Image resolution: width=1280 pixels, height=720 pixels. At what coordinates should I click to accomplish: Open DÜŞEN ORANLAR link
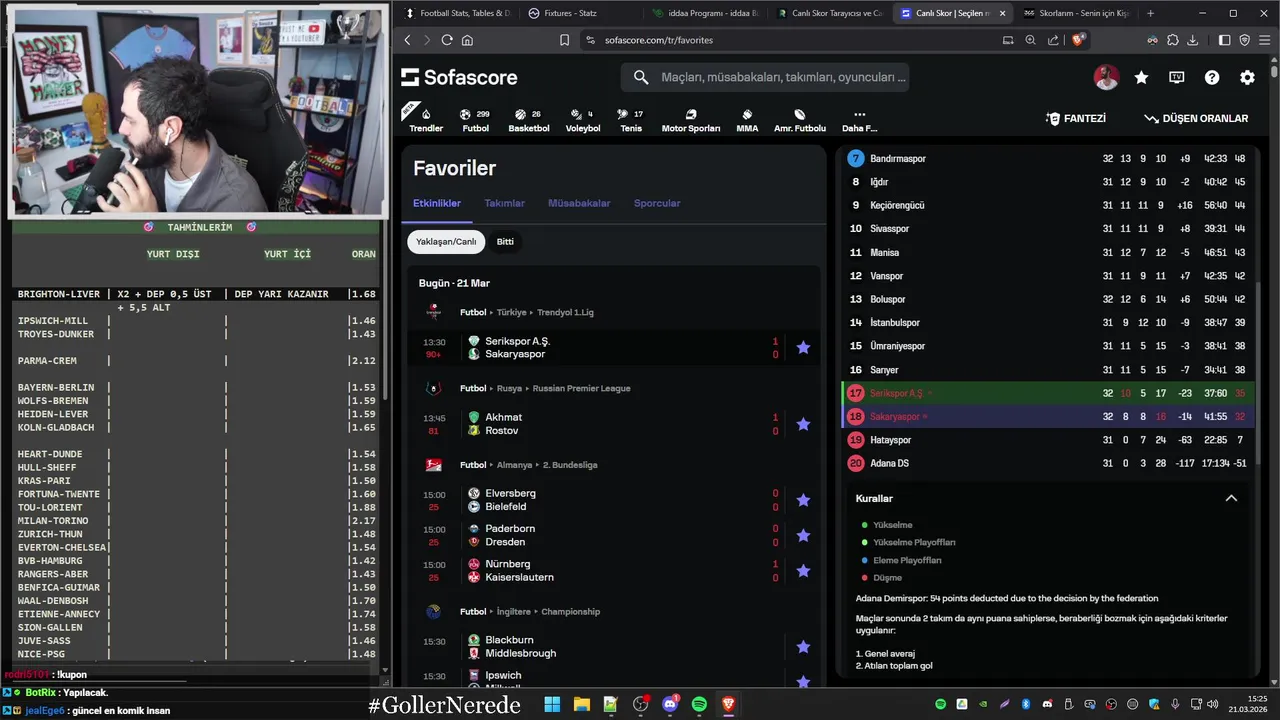(x=1196, y=118)
